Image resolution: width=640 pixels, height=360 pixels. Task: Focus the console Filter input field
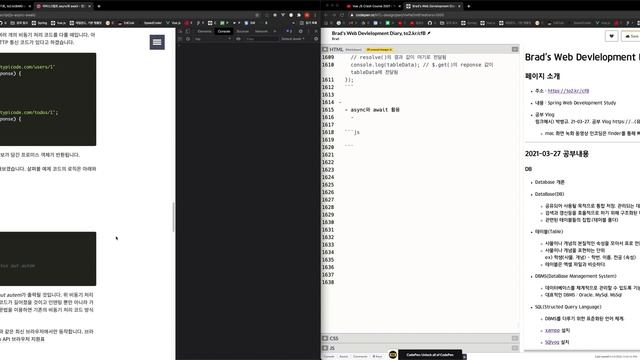pos(261,39)
